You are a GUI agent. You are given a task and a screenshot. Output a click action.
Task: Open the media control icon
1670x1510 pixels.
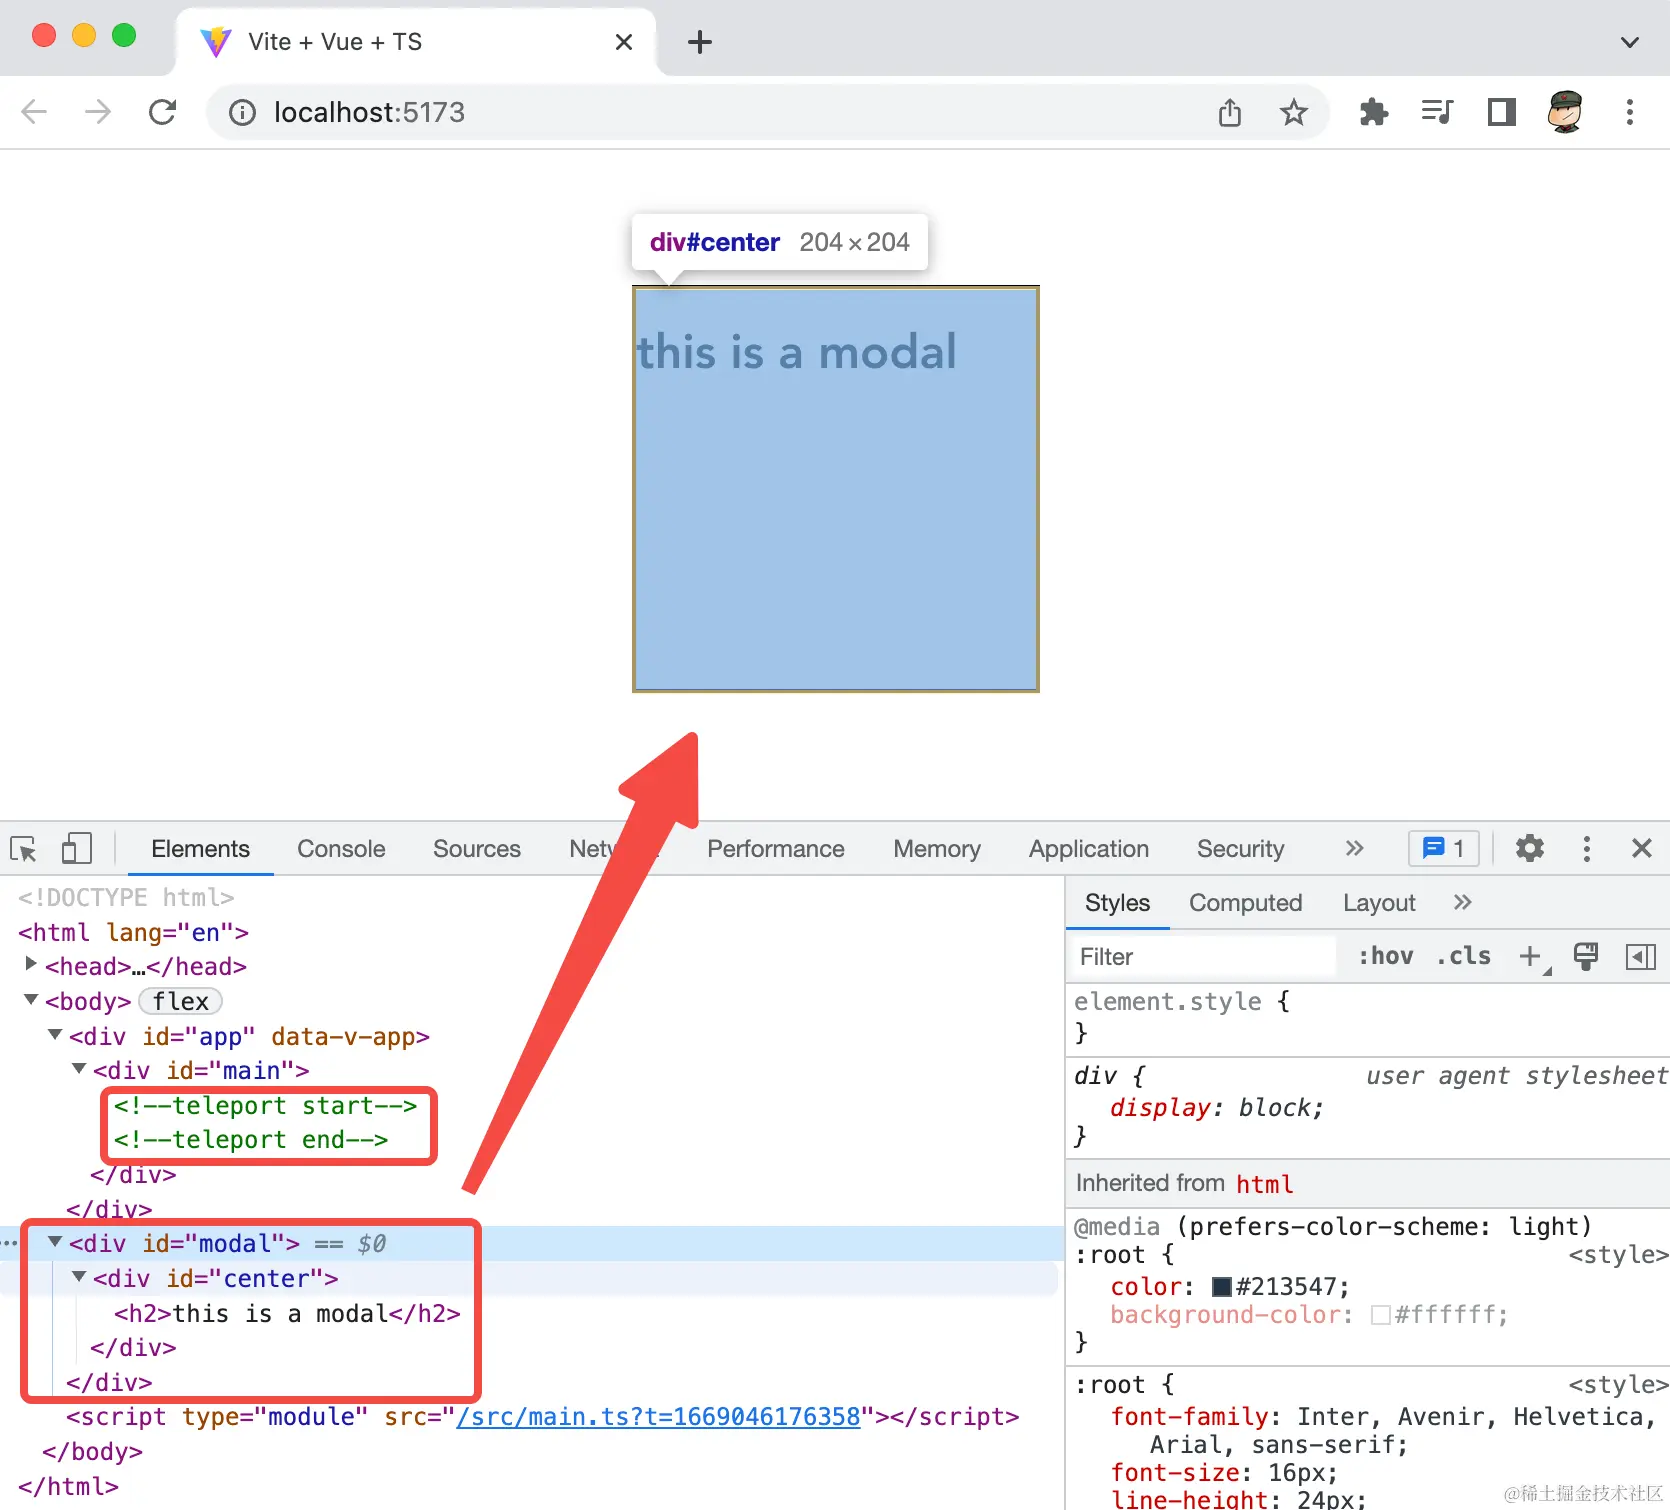tap(1437, 112)
